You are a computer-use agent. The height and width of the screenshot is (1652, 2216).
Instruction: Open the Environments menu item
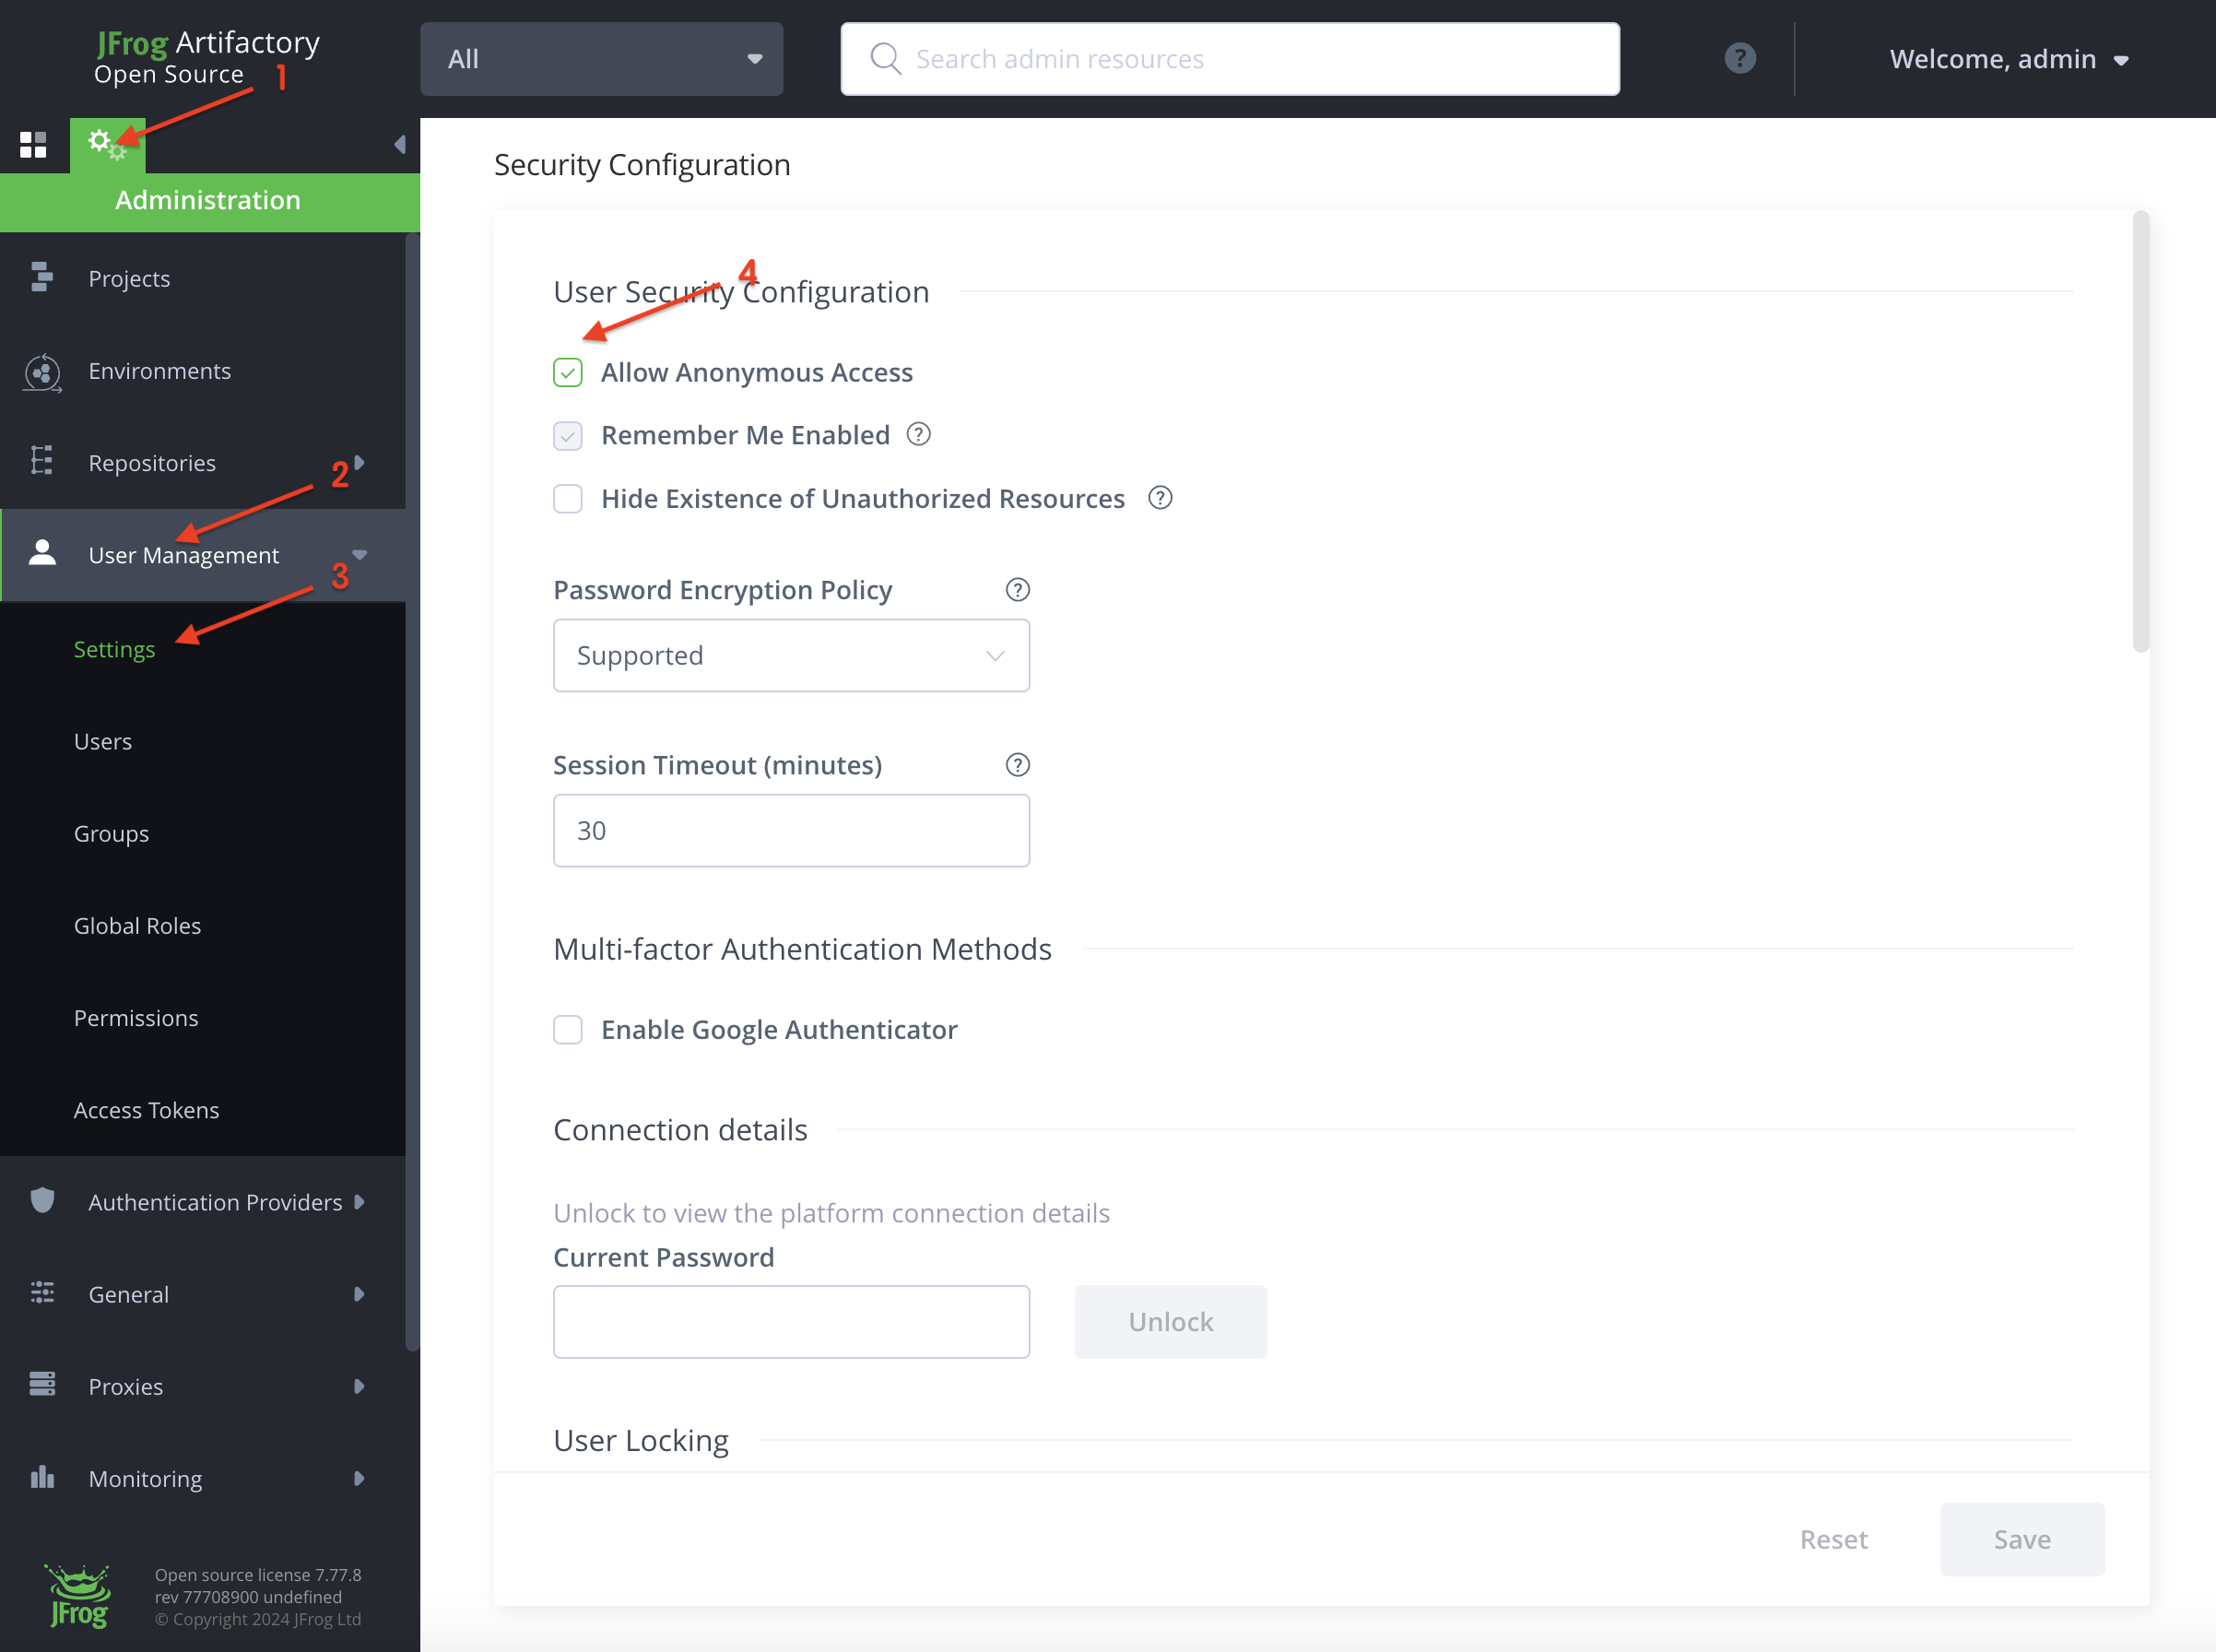point(203,371)
